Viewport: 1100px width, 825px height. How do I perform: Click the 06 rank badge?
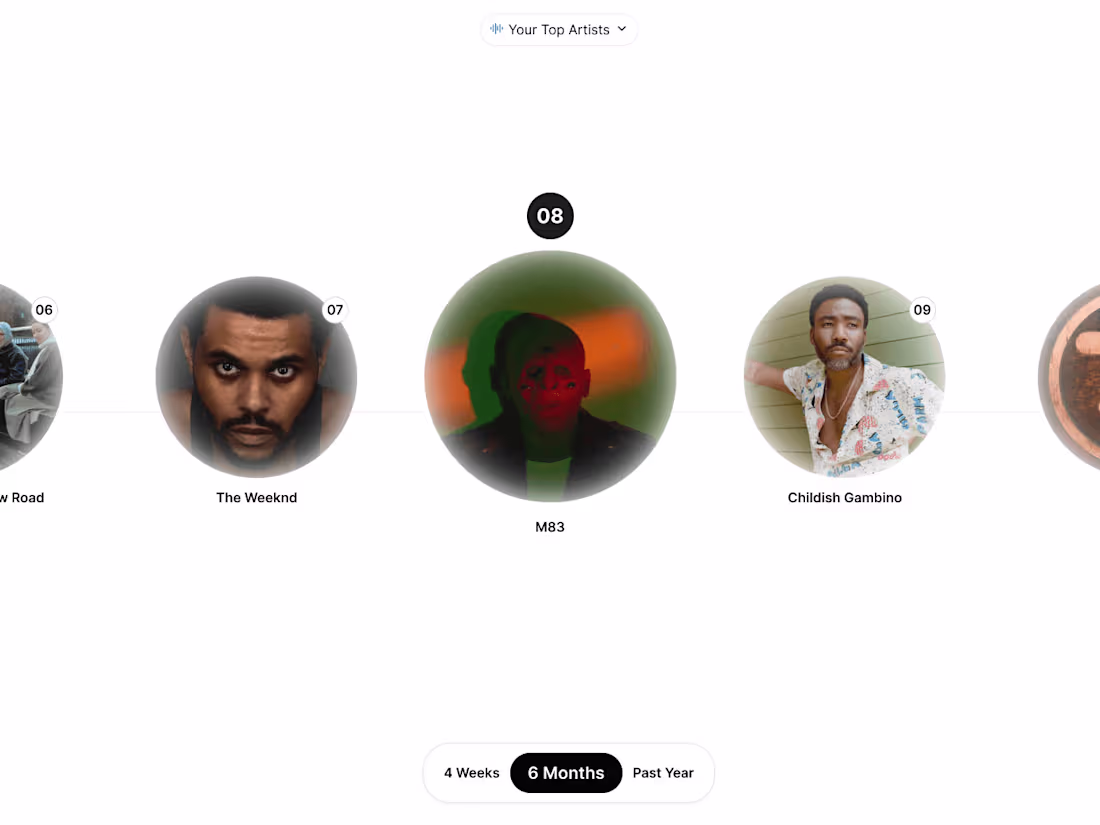coord(43,309)
